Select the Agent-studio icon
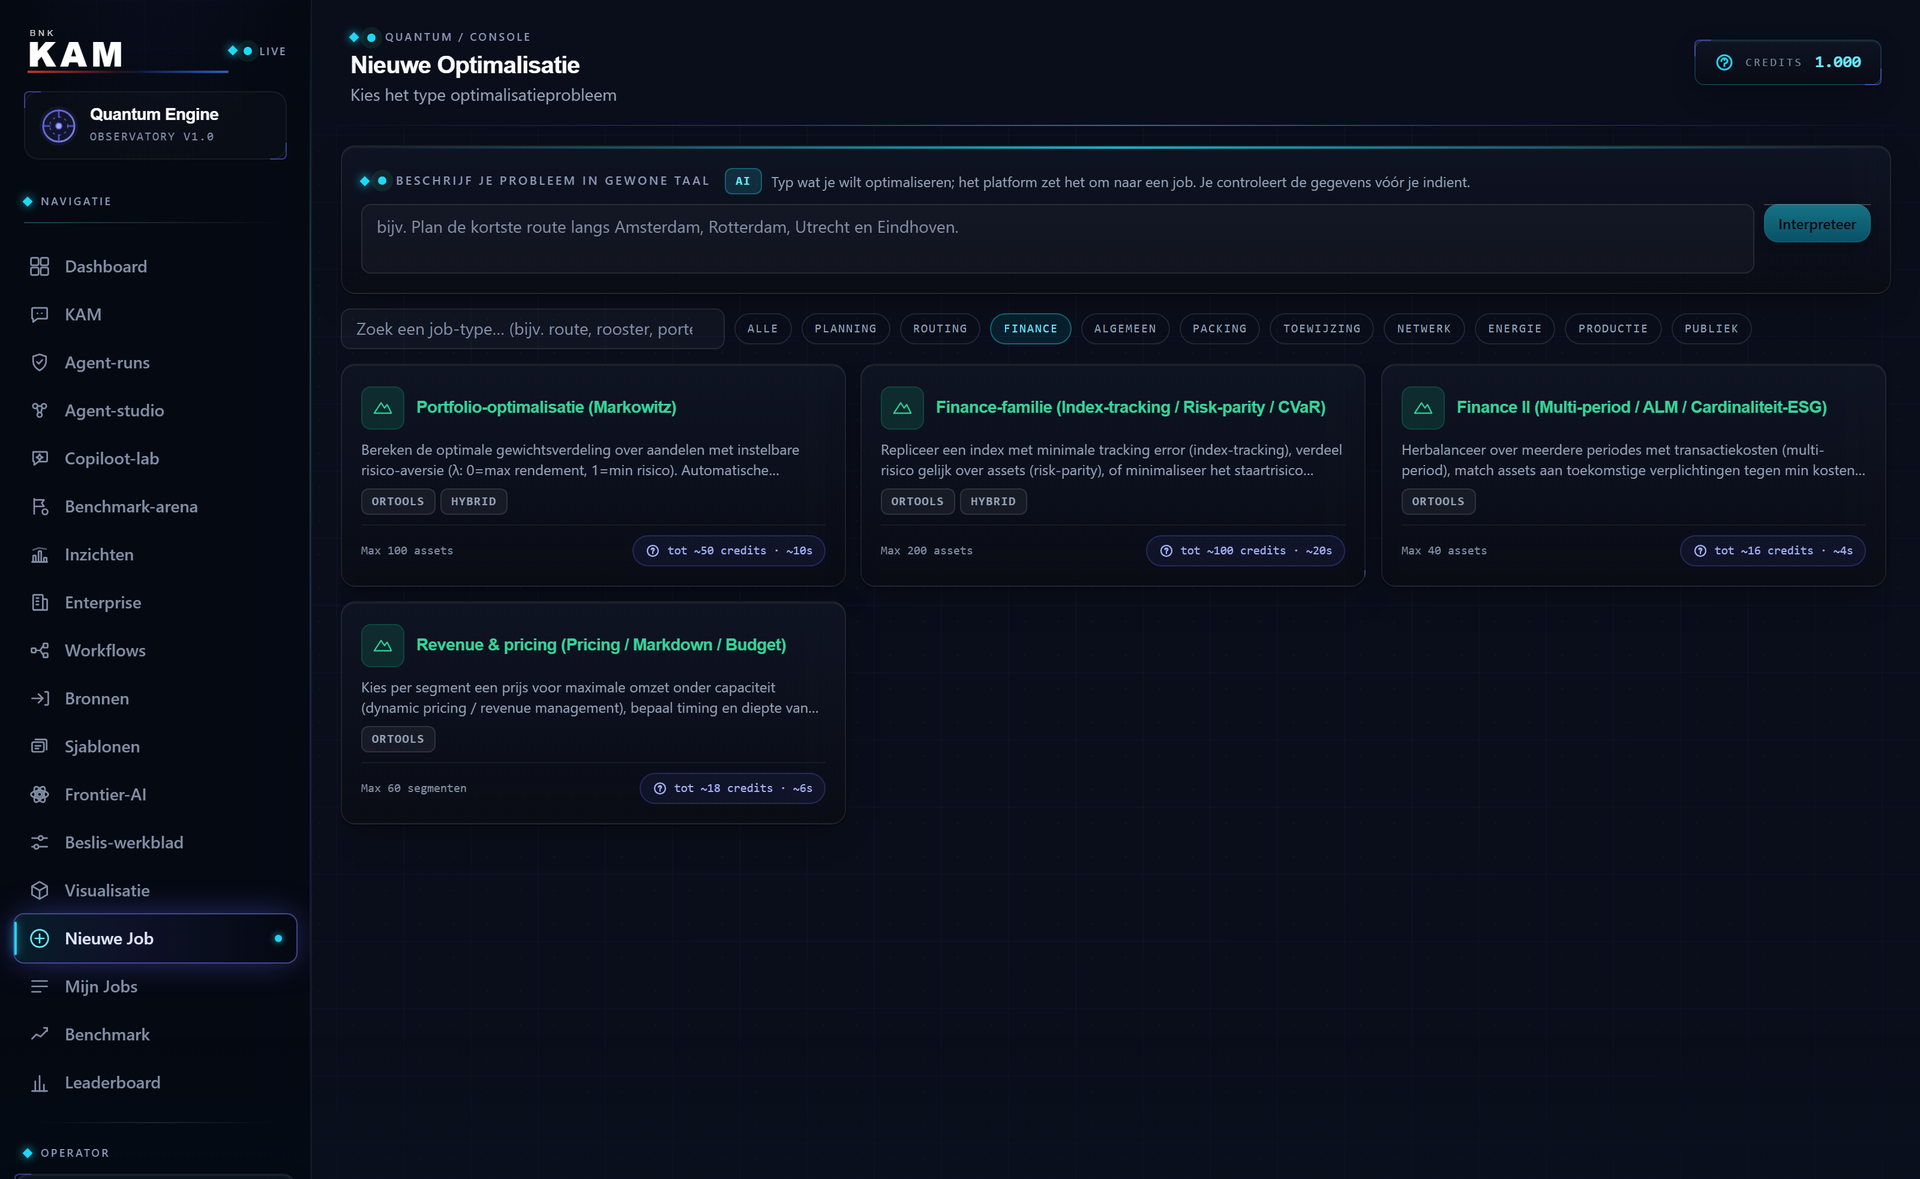This screenshot has height=1179, width=1920. pyautogui.click(x=39, y=410)
